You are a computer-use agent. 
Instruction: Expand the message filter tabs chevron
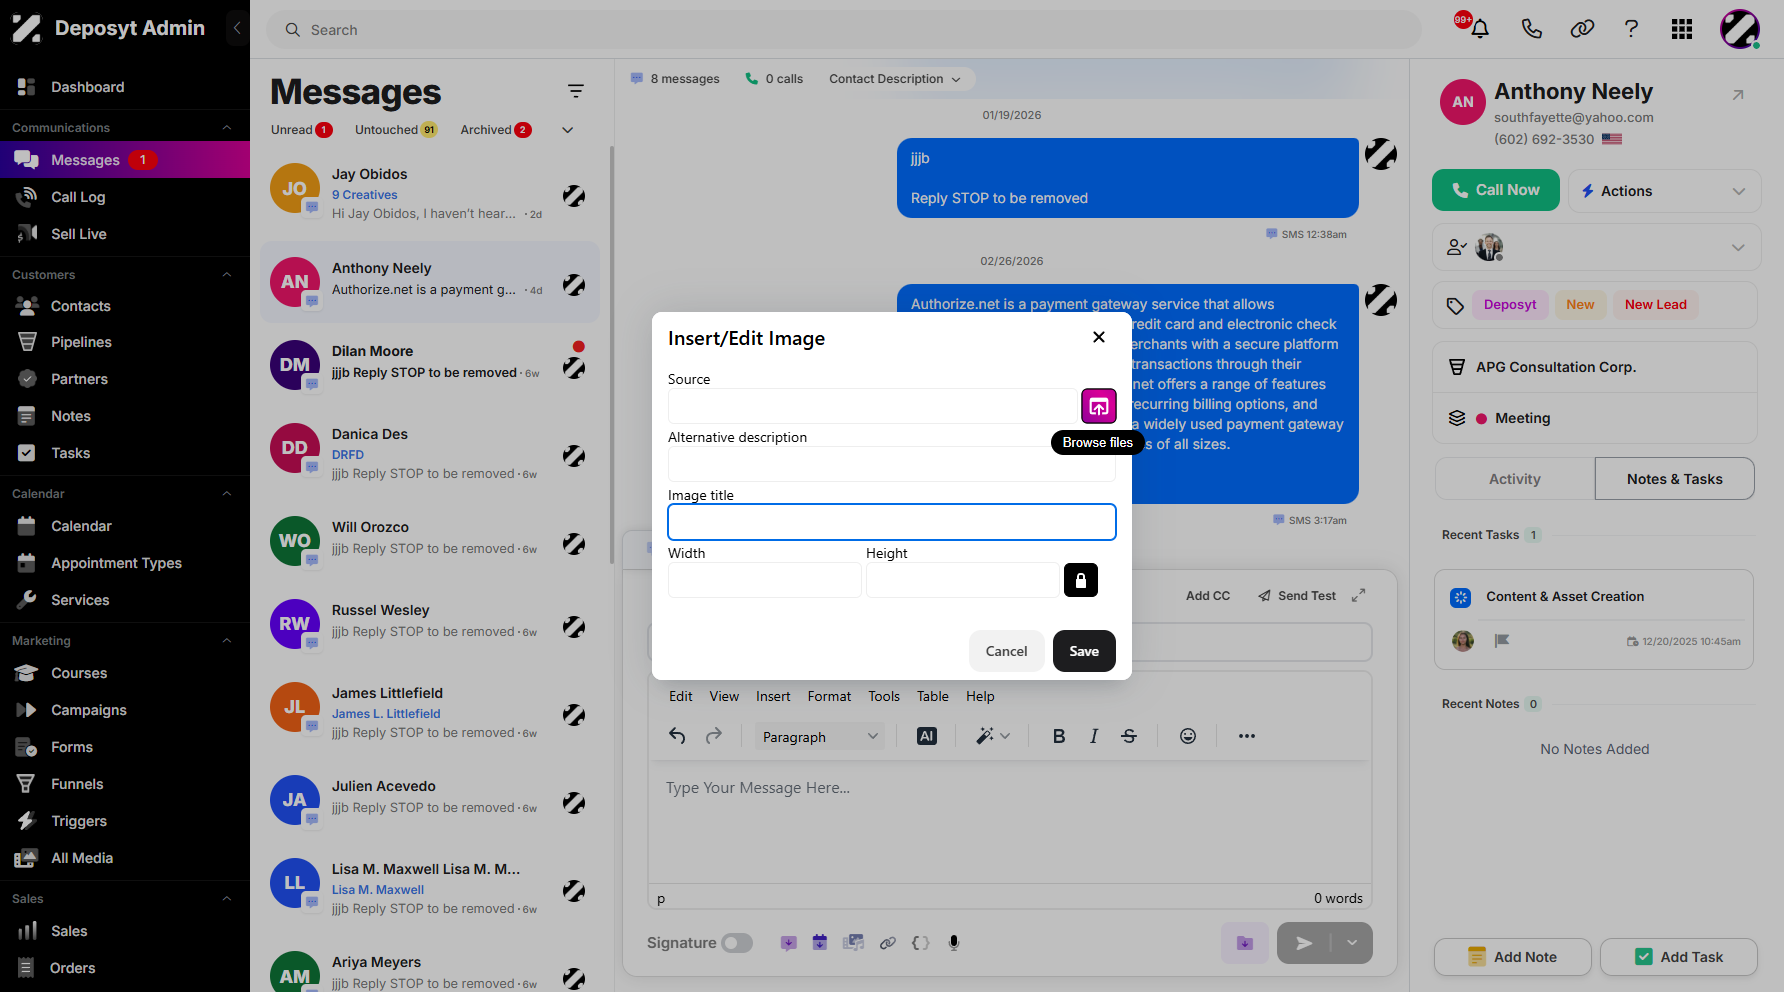tap(567, 130)
